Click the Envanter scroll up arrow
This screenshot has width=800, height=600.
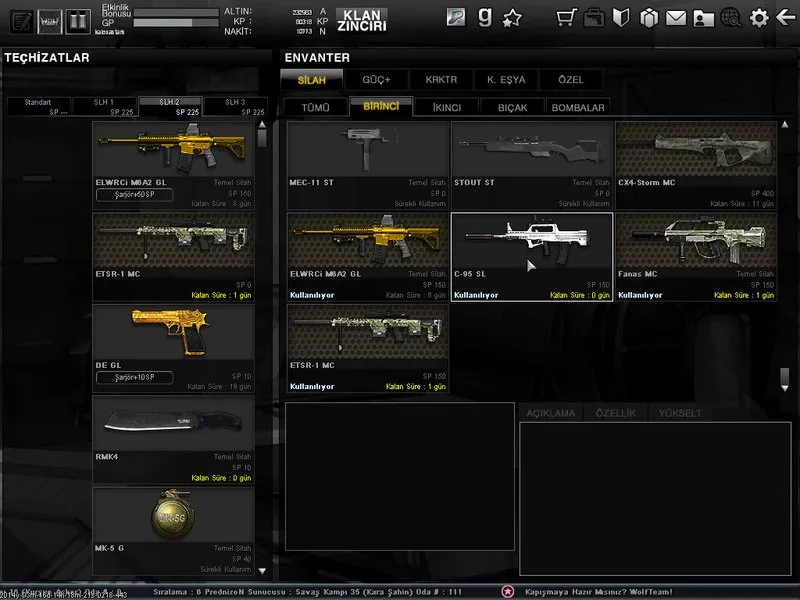(x=785, y=124)
